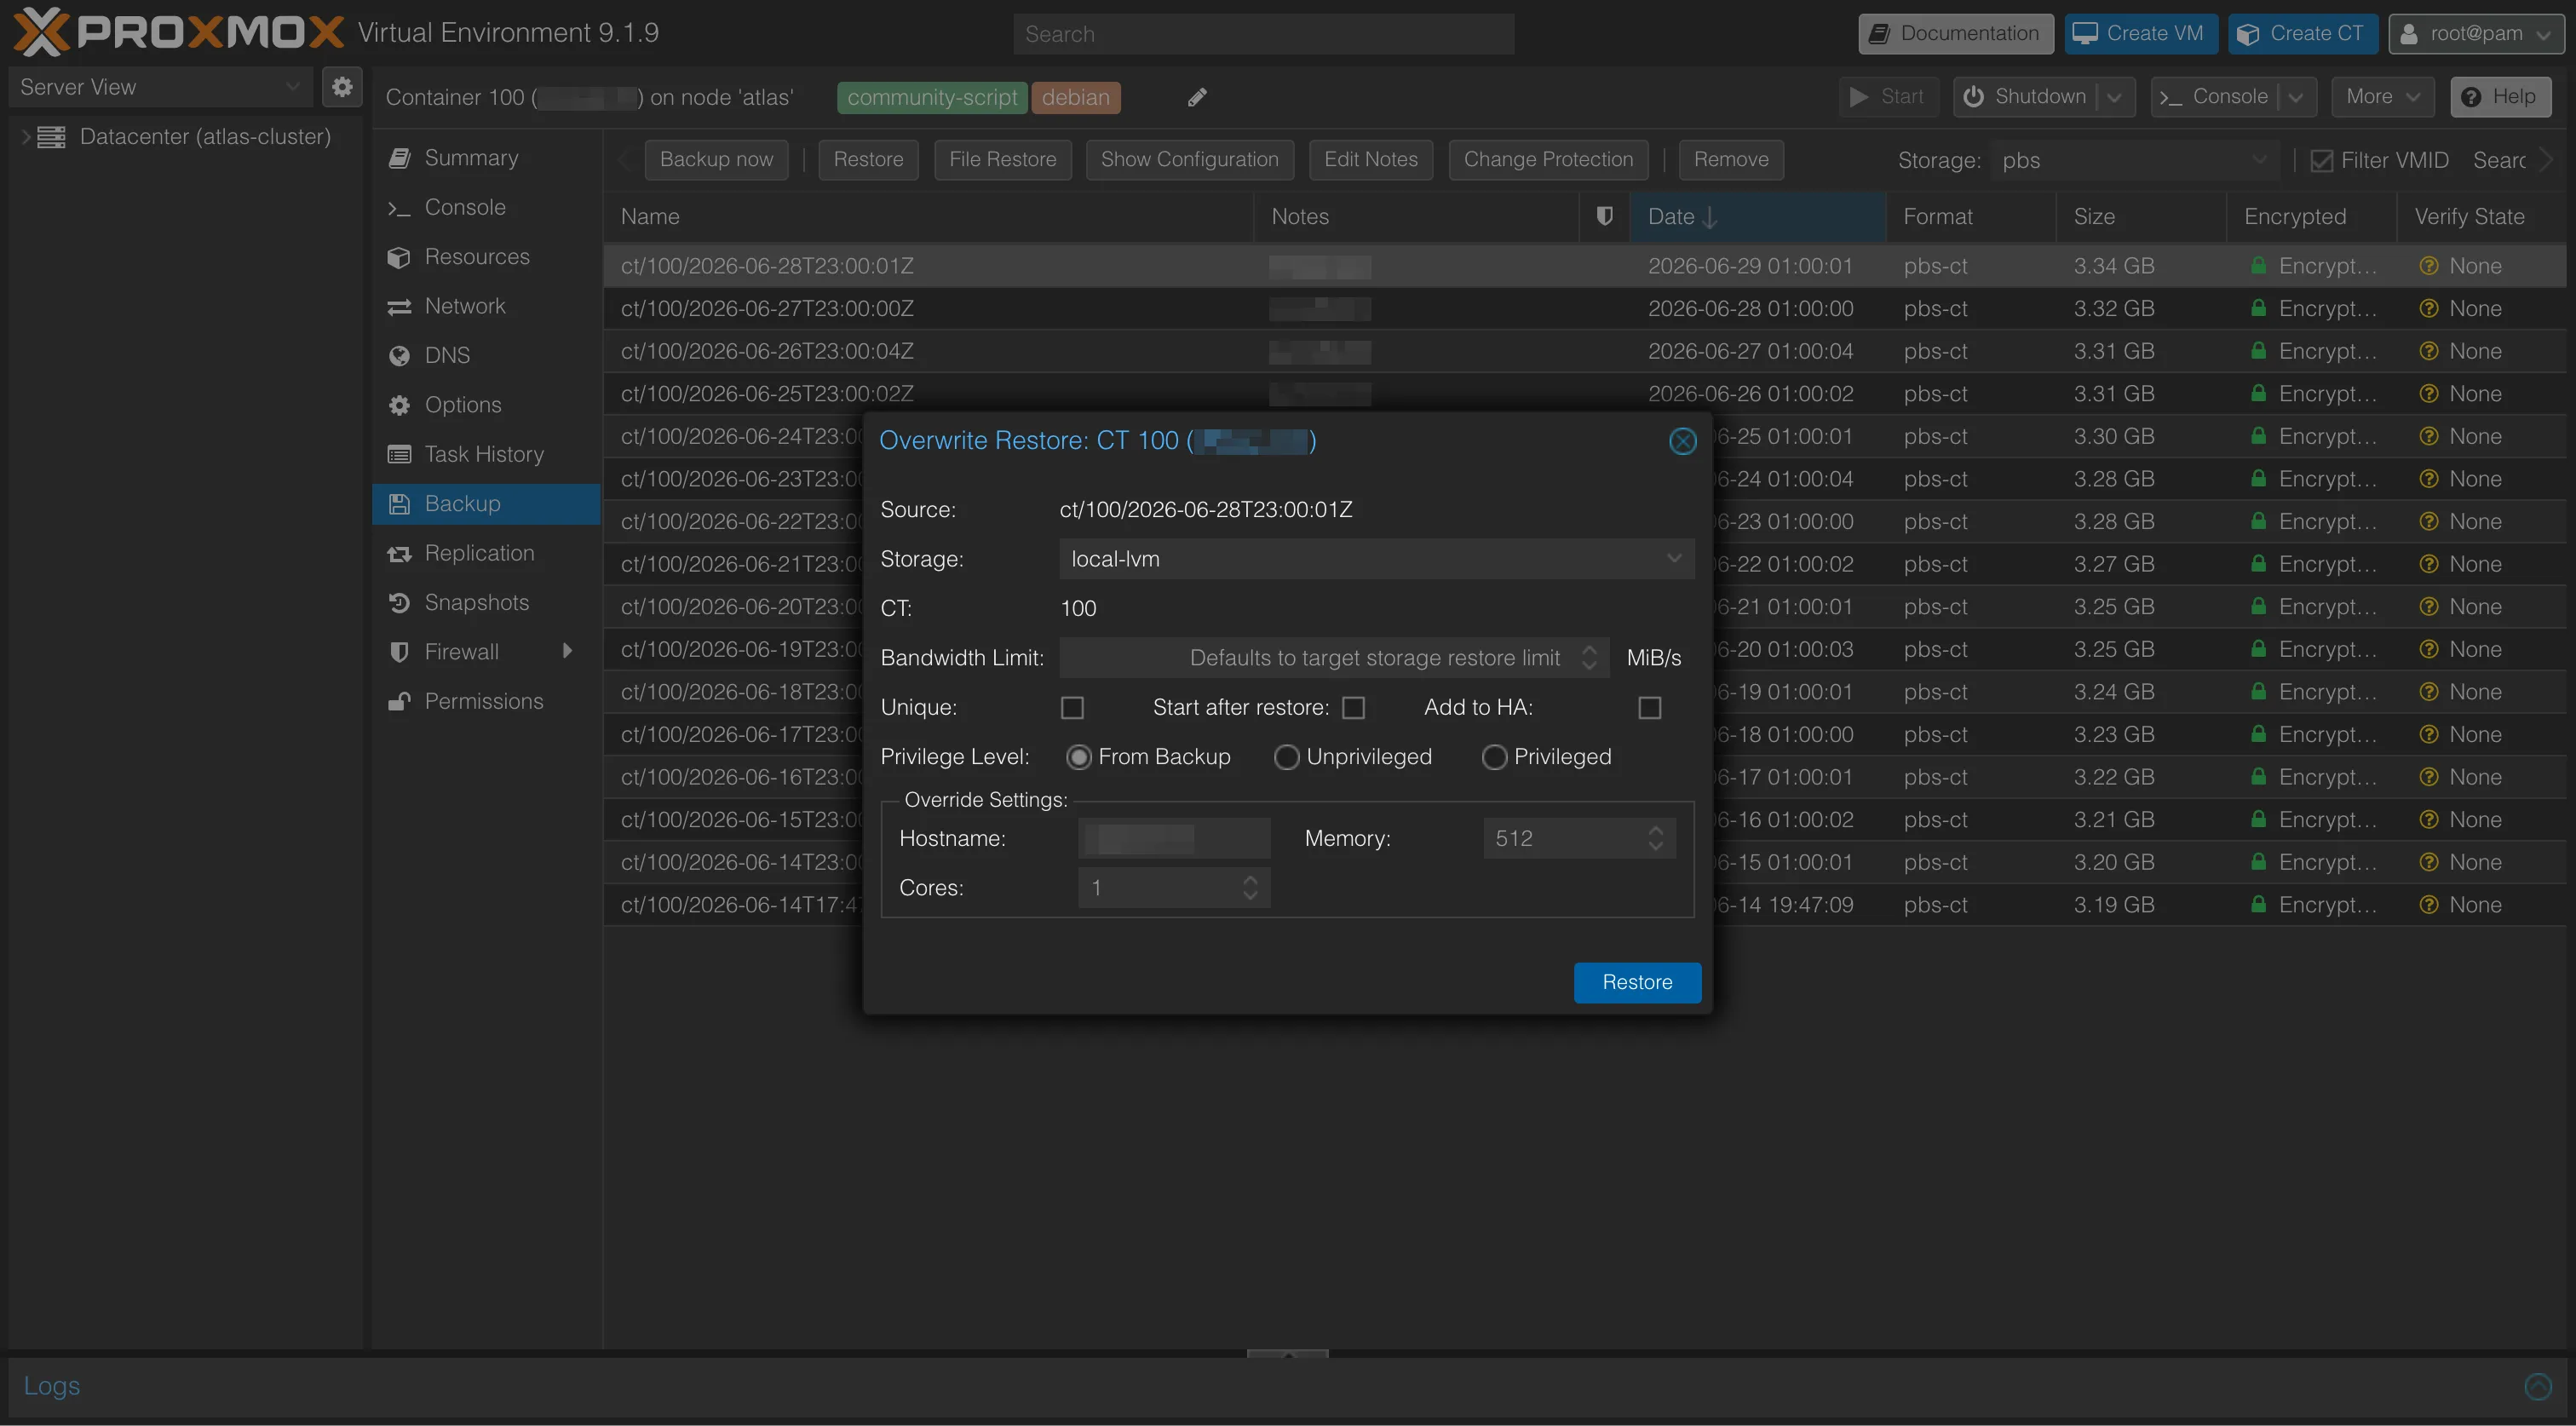The height and width of the screenshot is (1426, 2576).
Task: Open the Help button
Action: [x=2500, y=97]
